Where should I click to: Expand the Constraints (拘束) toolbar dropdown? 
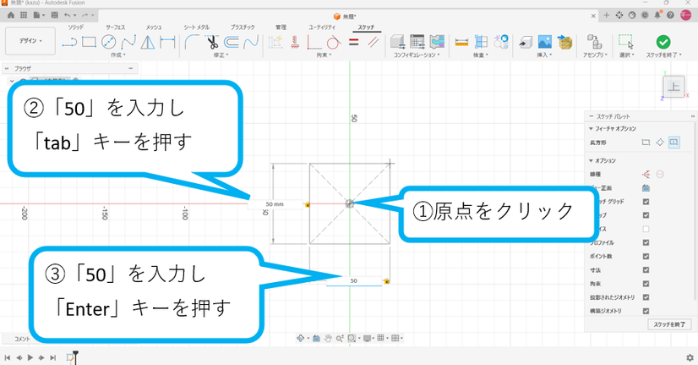pyautogui.click(x=324, y=55)
